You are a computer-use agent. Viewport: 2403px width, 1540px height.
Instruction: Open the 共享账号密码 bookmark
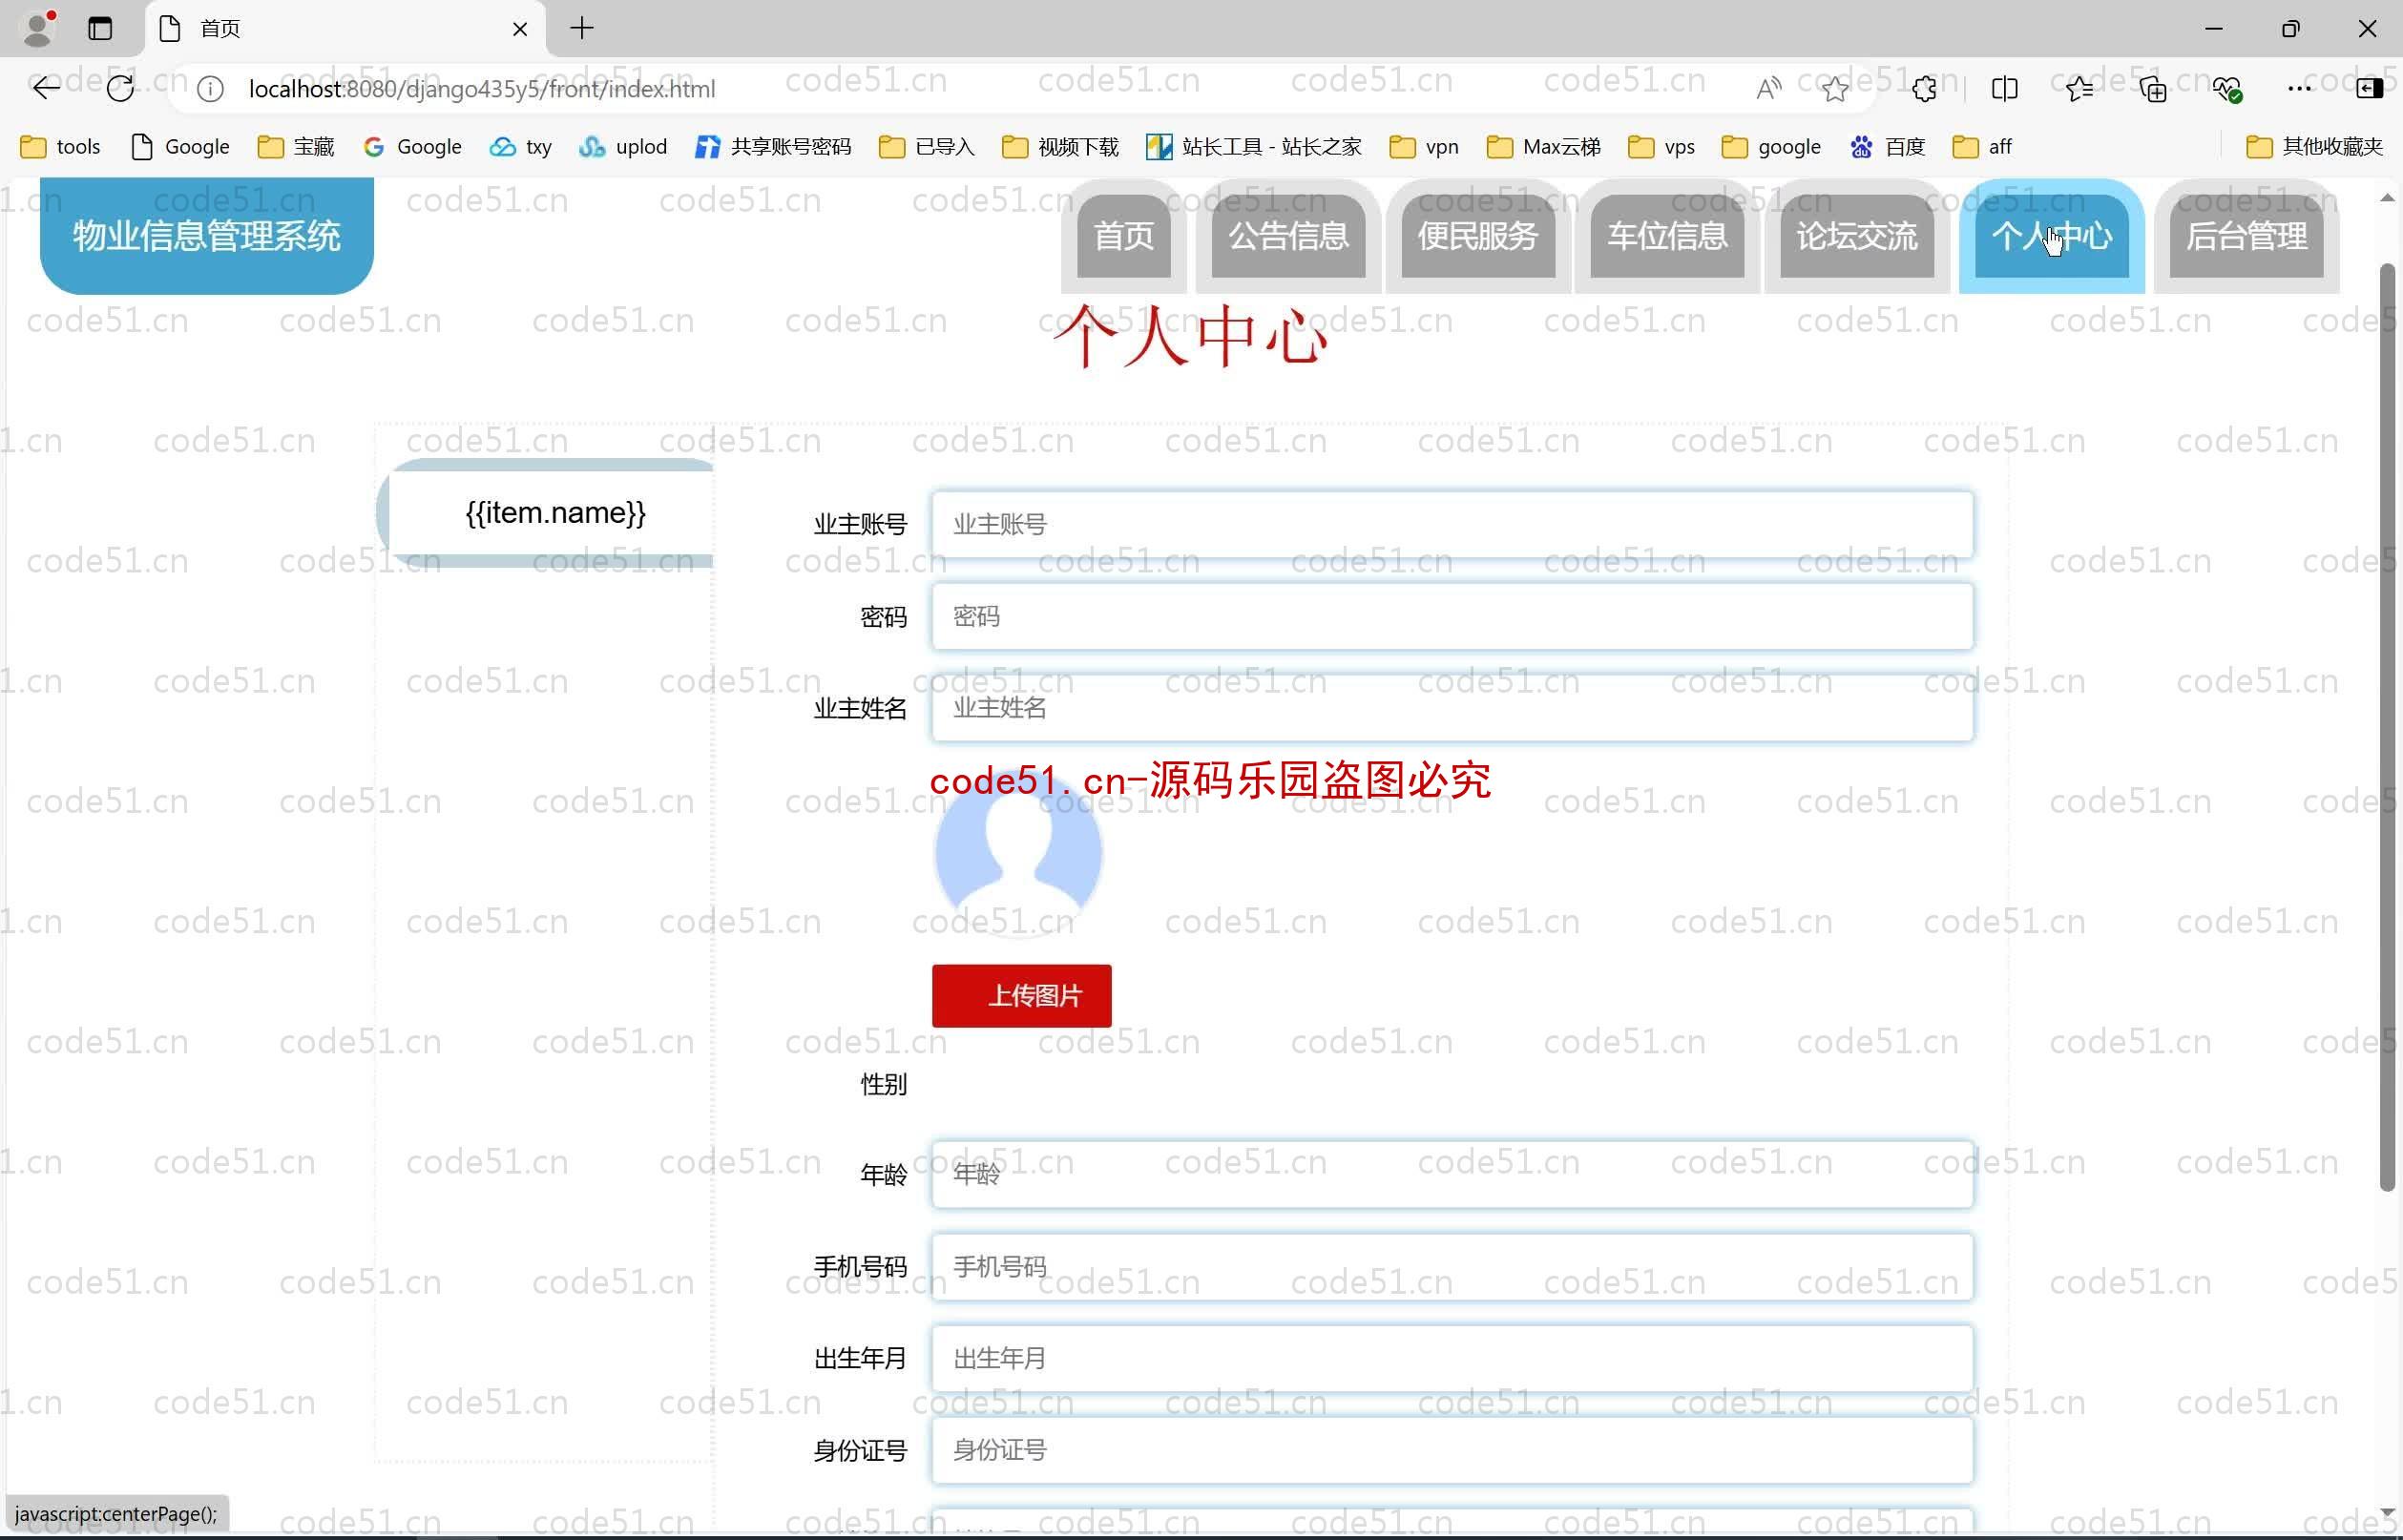pos(773,147)
